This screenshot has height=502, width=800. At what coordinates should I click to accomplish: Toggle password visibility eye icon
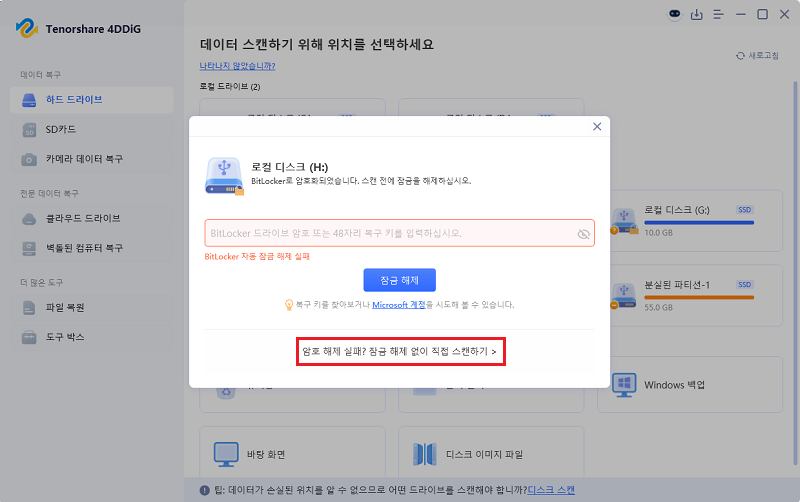tap(583, 234)
